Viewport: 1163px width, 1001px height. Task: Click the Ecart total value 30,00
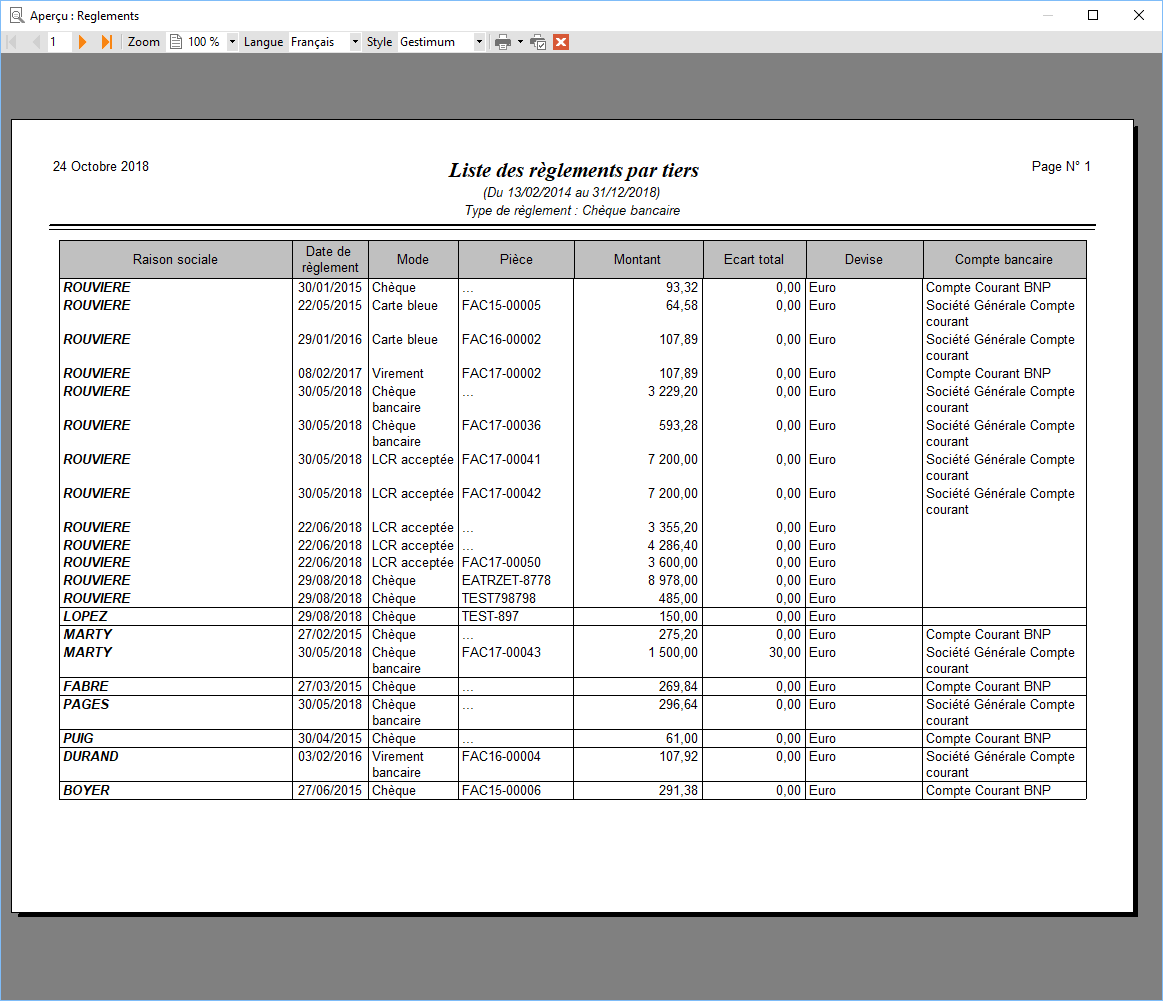point(785,653)
